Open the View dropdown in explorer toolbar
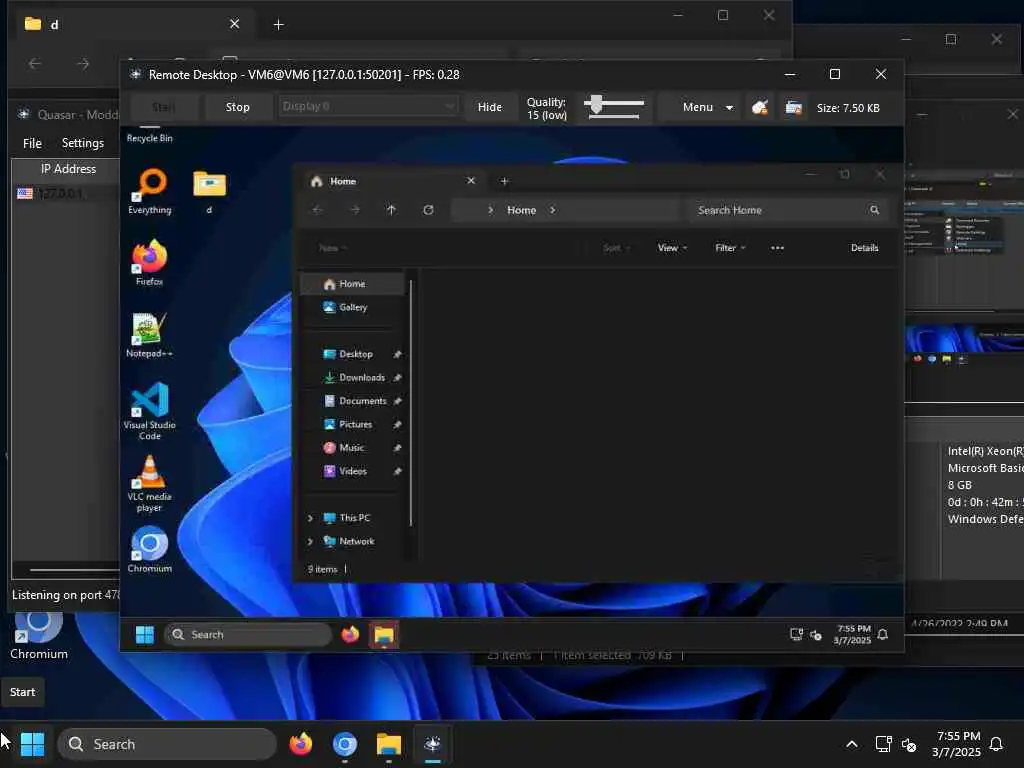Viewport: 1024px width, 768px height. click(x=673, y=248)
